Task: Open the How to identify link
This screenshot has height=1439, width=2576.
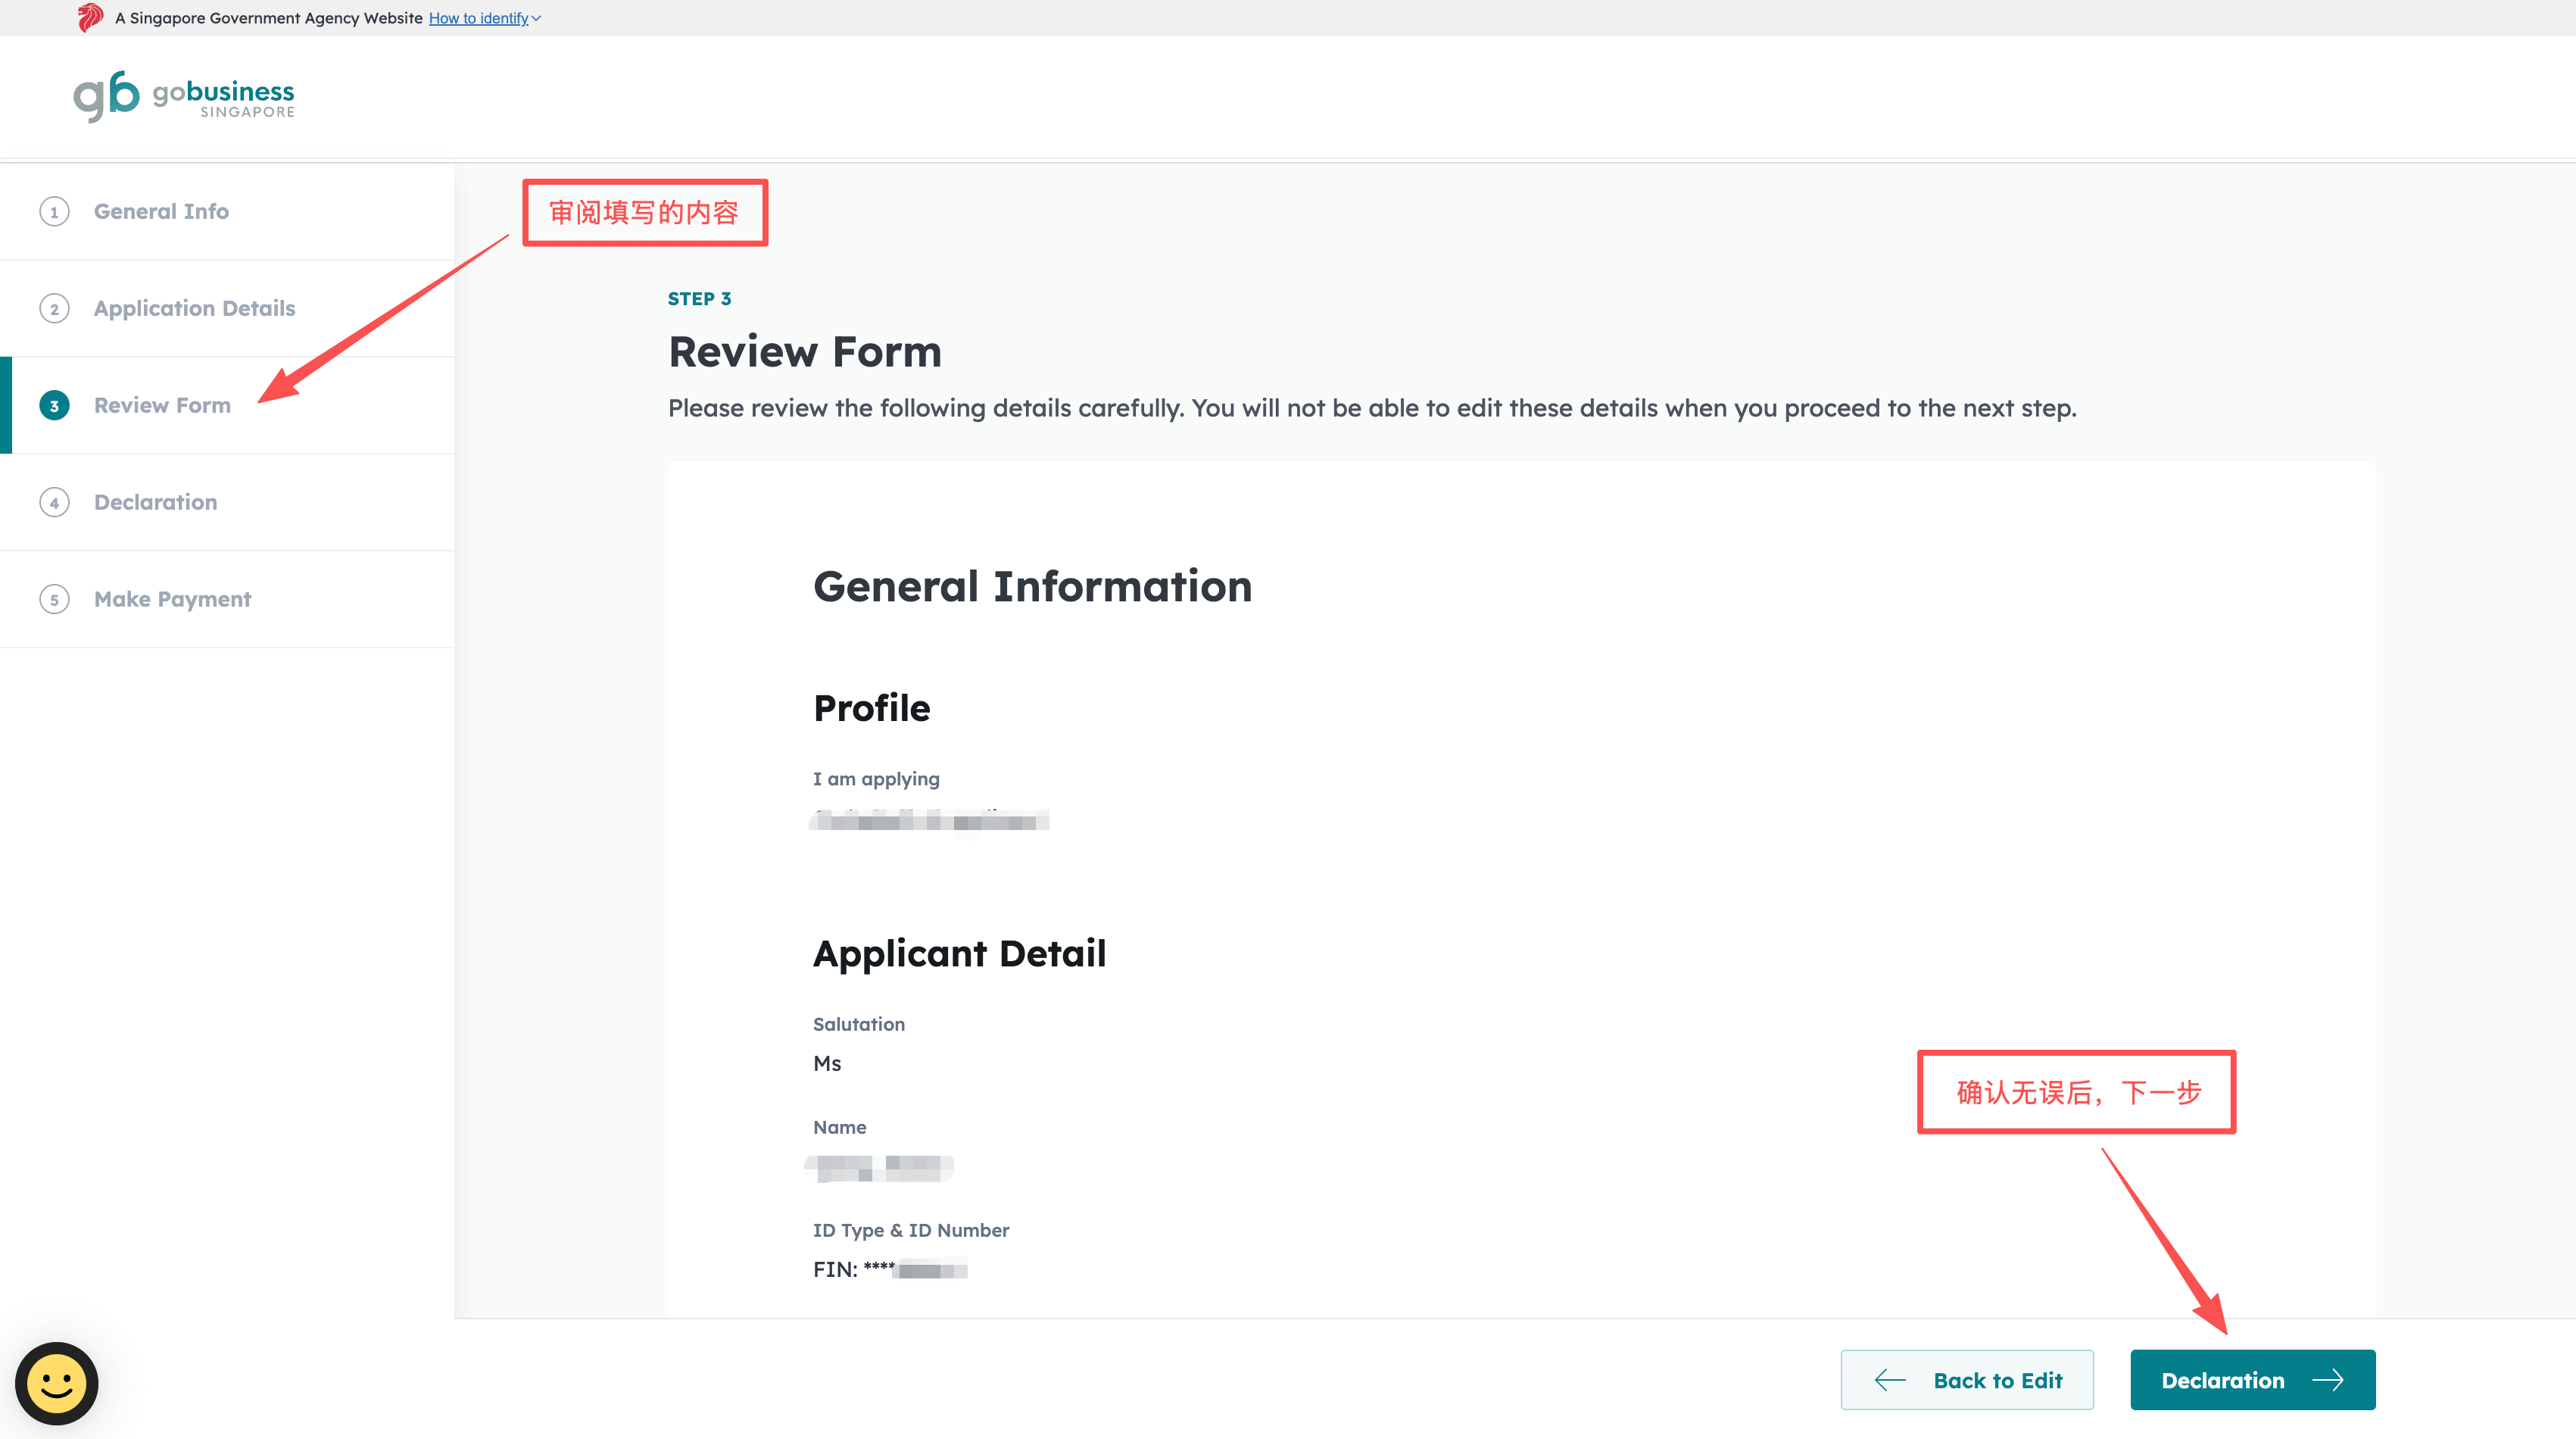Action: click(478, 18)
